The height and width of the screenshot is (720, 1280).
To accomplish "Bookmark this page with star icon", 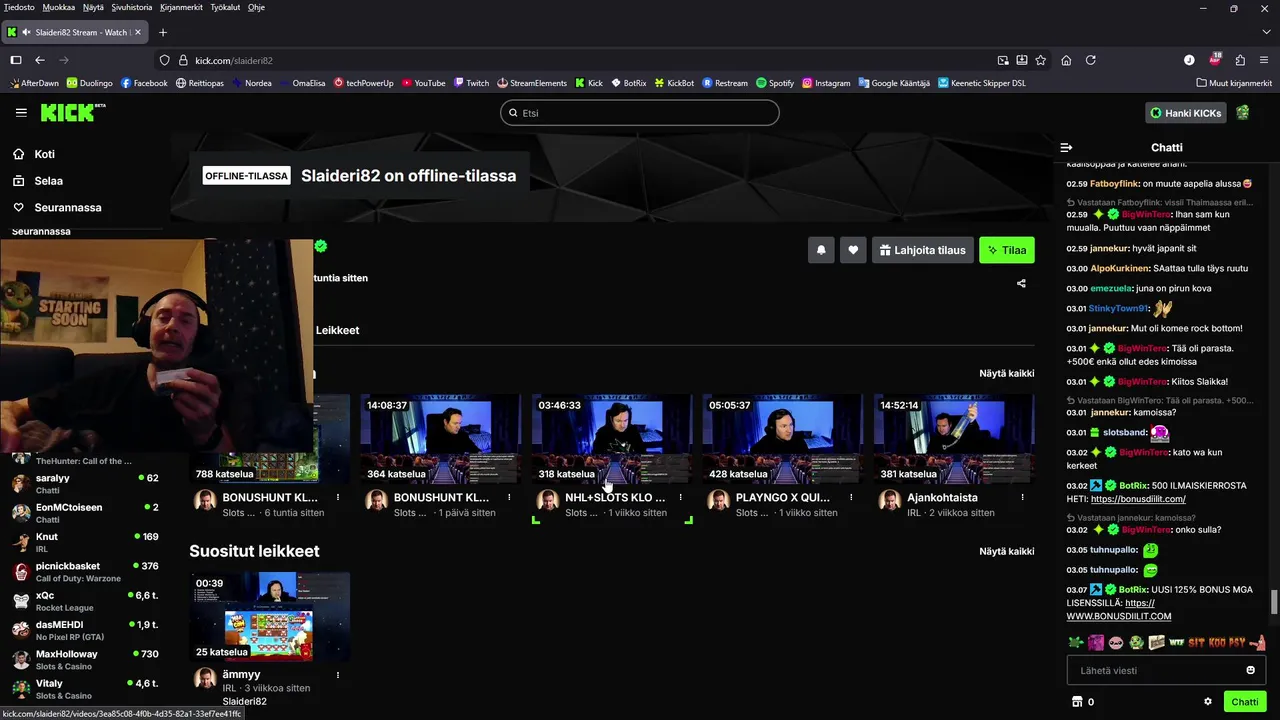I will click(x=1041, y=60).
